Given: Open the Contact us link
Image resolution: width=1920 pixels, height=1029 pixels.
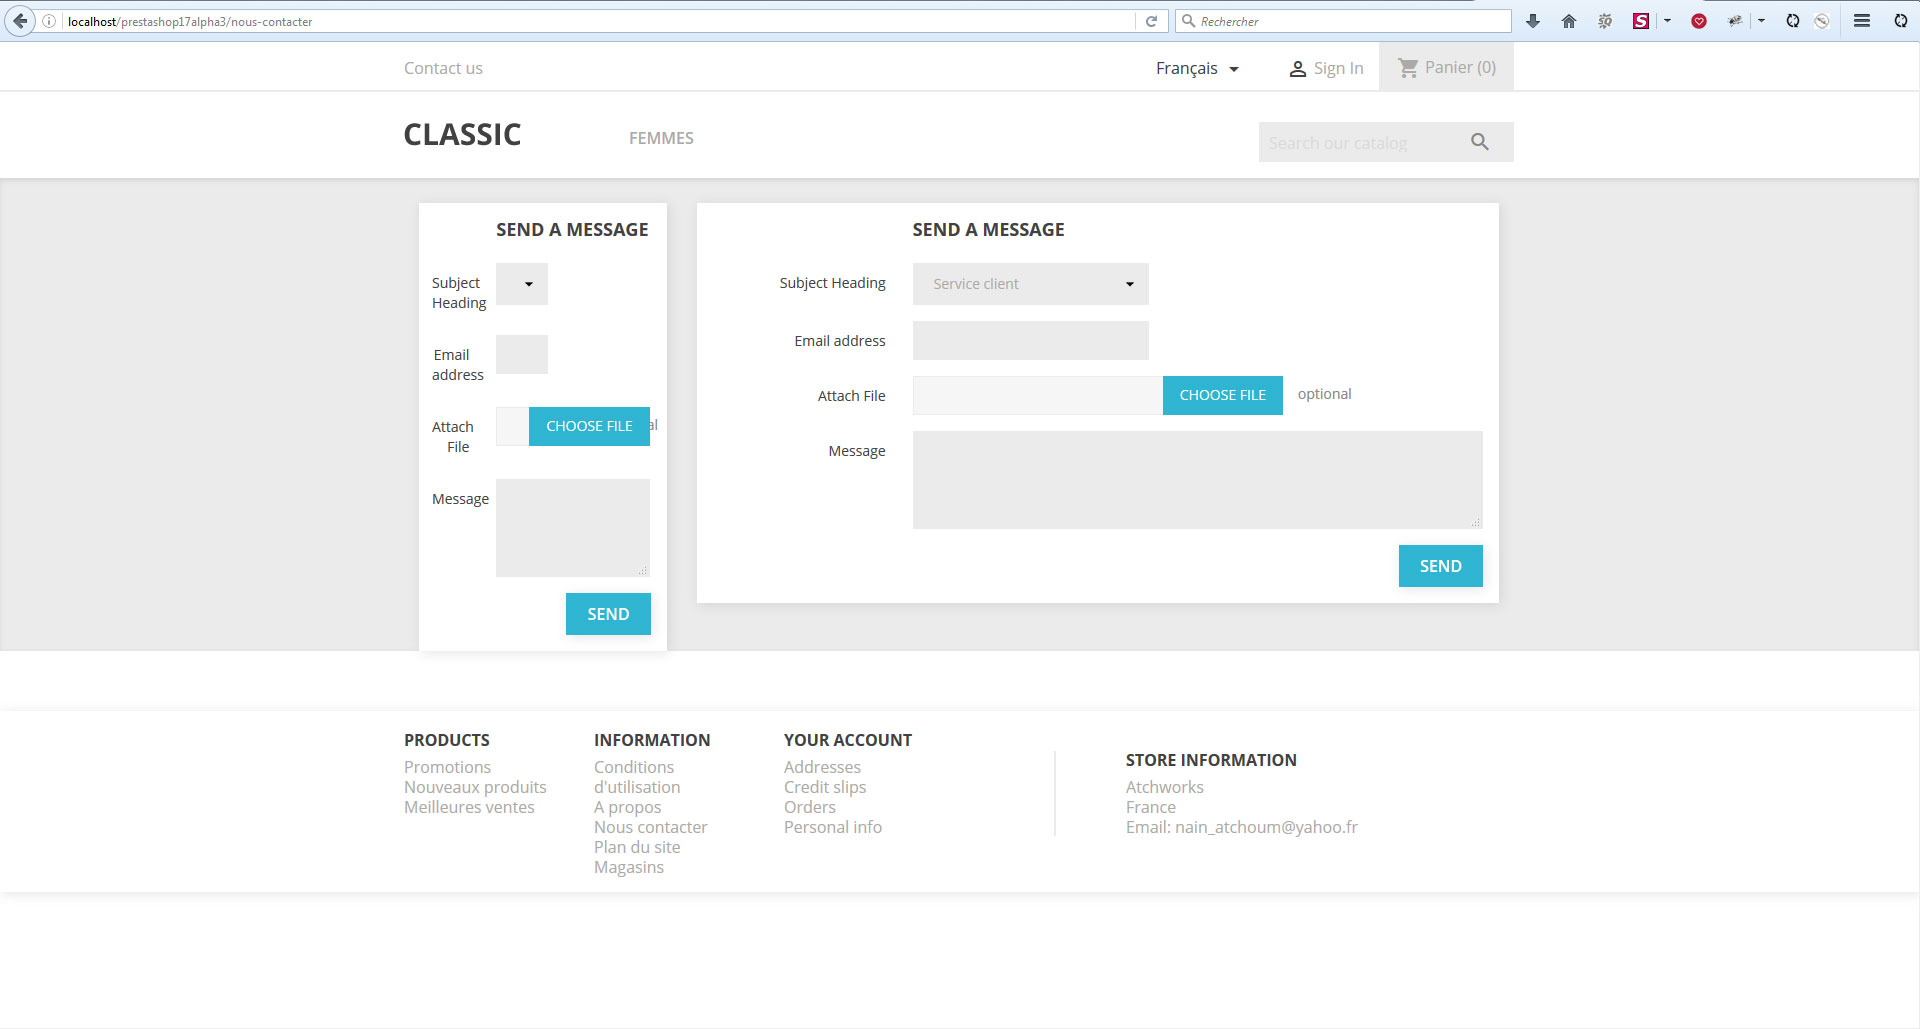Looking at the screenshot, I should tap(443, 68).
